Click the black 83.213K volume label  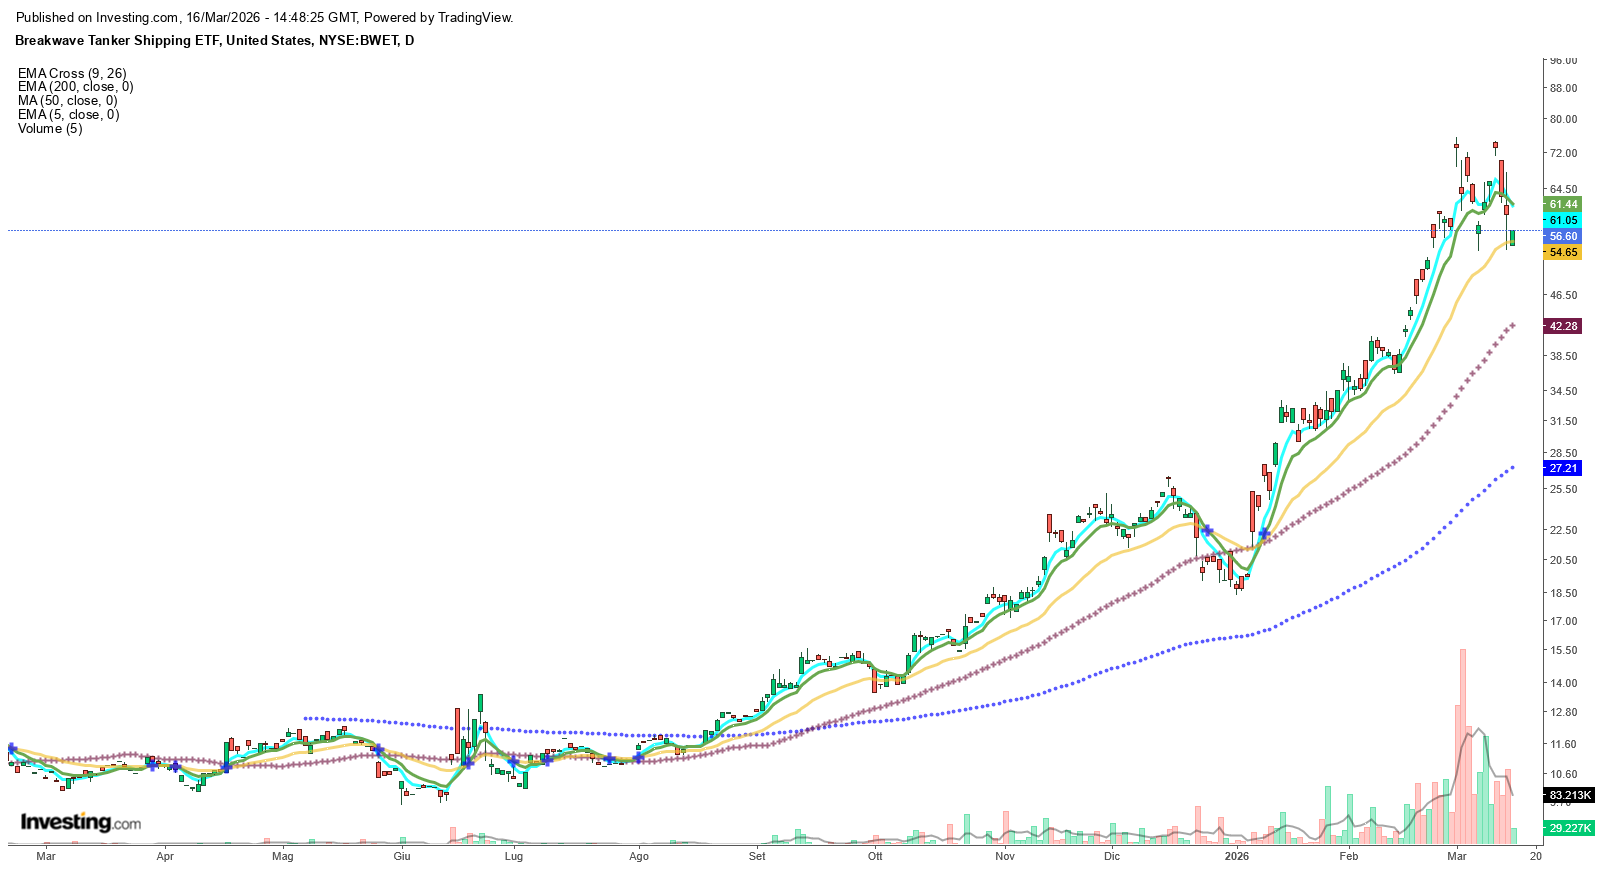tap(1569, 796)
